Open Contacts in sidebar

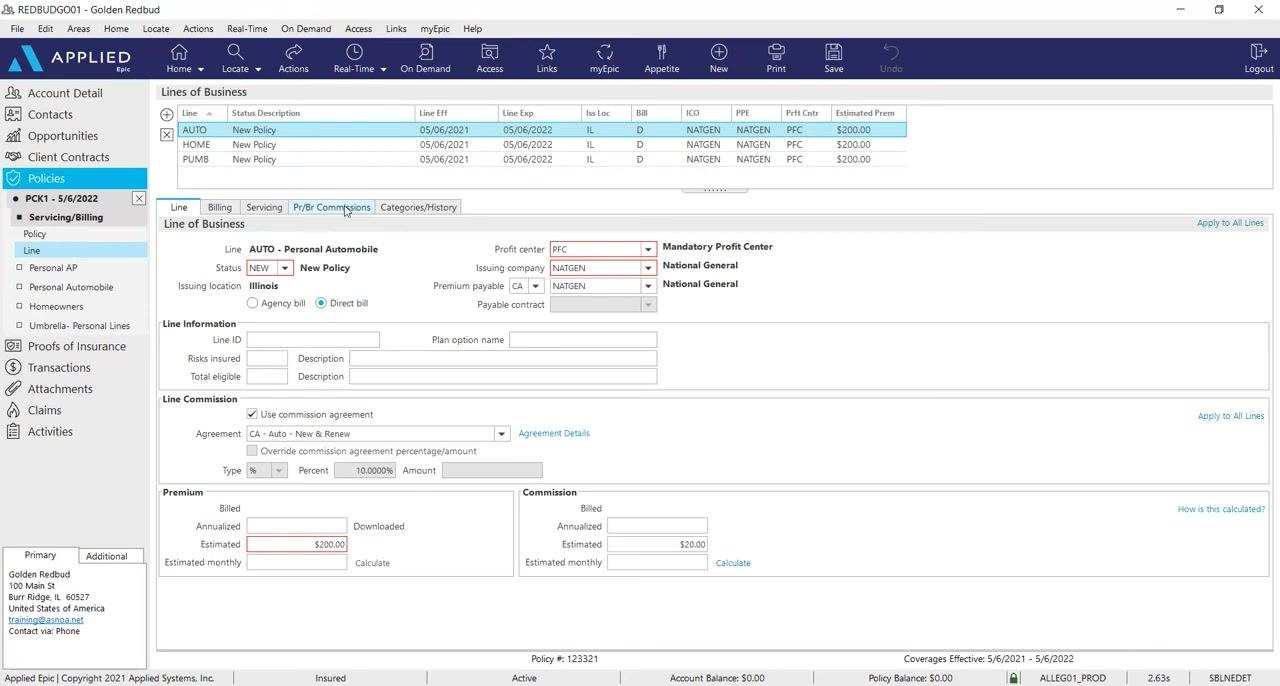pos(50,115)
